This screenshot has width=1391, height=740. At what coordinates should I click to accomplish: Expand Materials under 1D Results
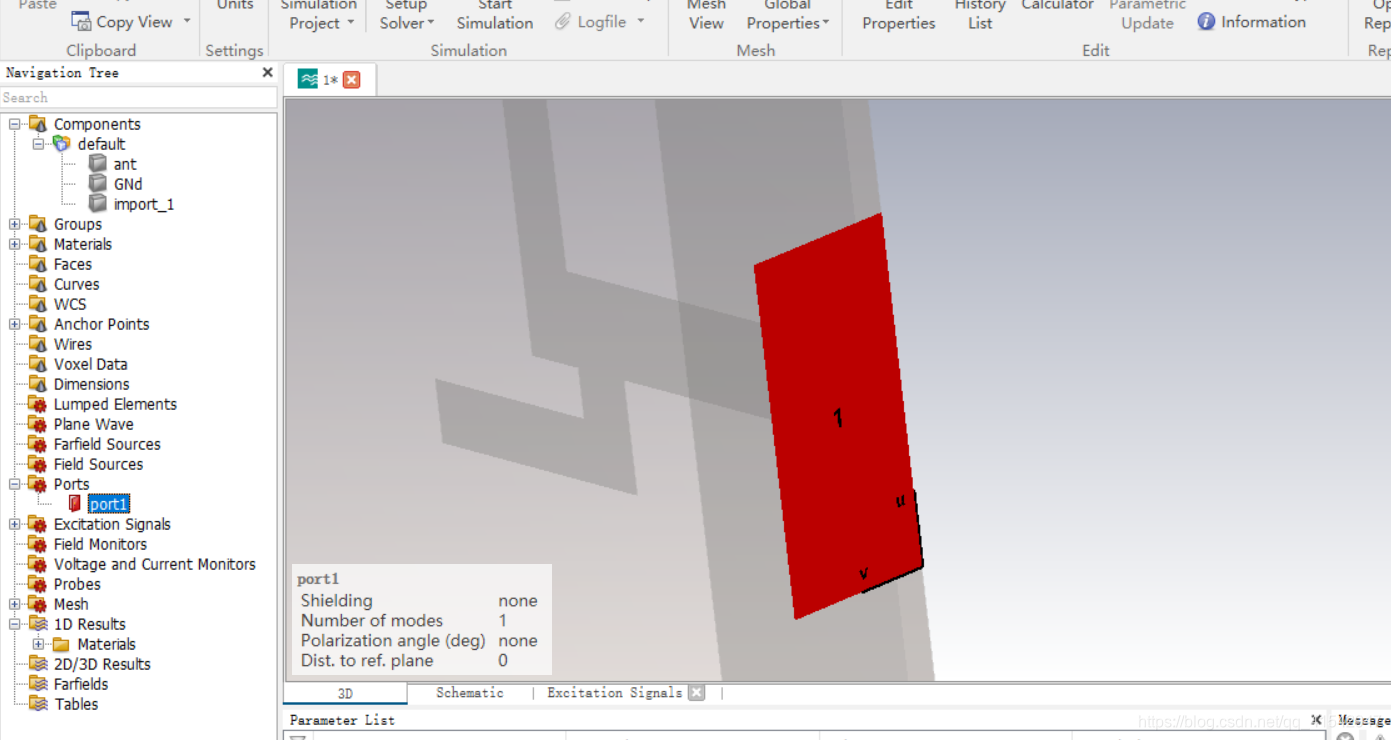(38, 644)
